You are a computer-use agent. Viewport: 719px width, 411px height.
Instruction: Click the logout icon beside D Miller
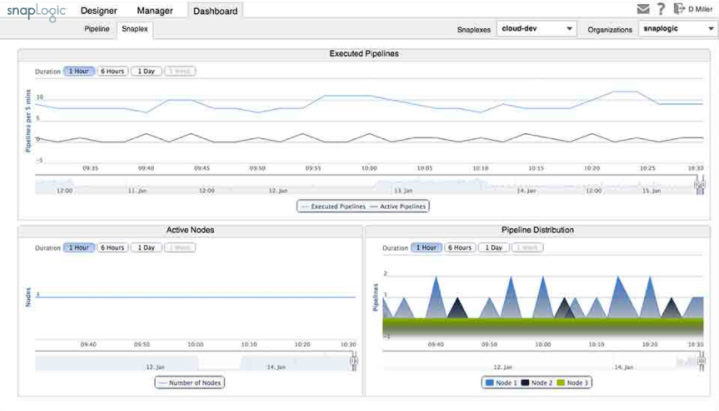pyautogui.click(x=680, y=9)
